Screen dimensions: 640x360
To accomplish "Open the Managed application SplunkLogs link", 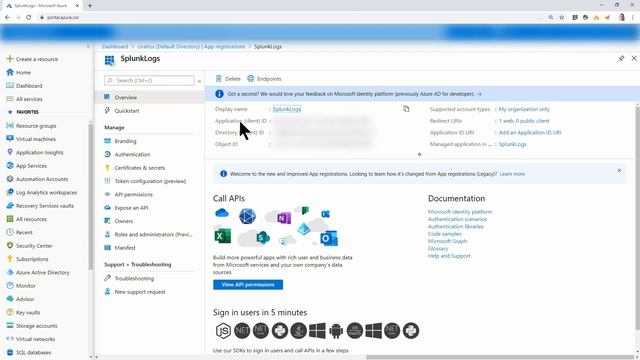I will pos(513,144).
